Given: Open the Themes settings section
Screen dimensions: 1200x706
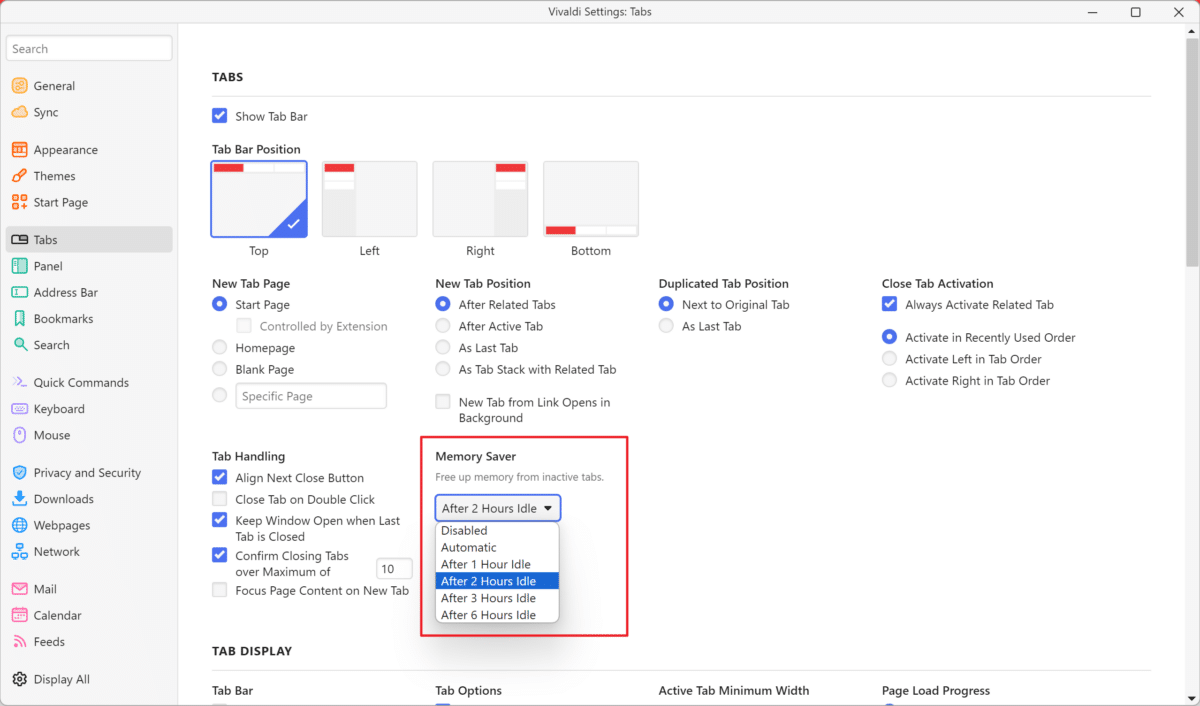Looking at the screenshot, I should (57, 175).
